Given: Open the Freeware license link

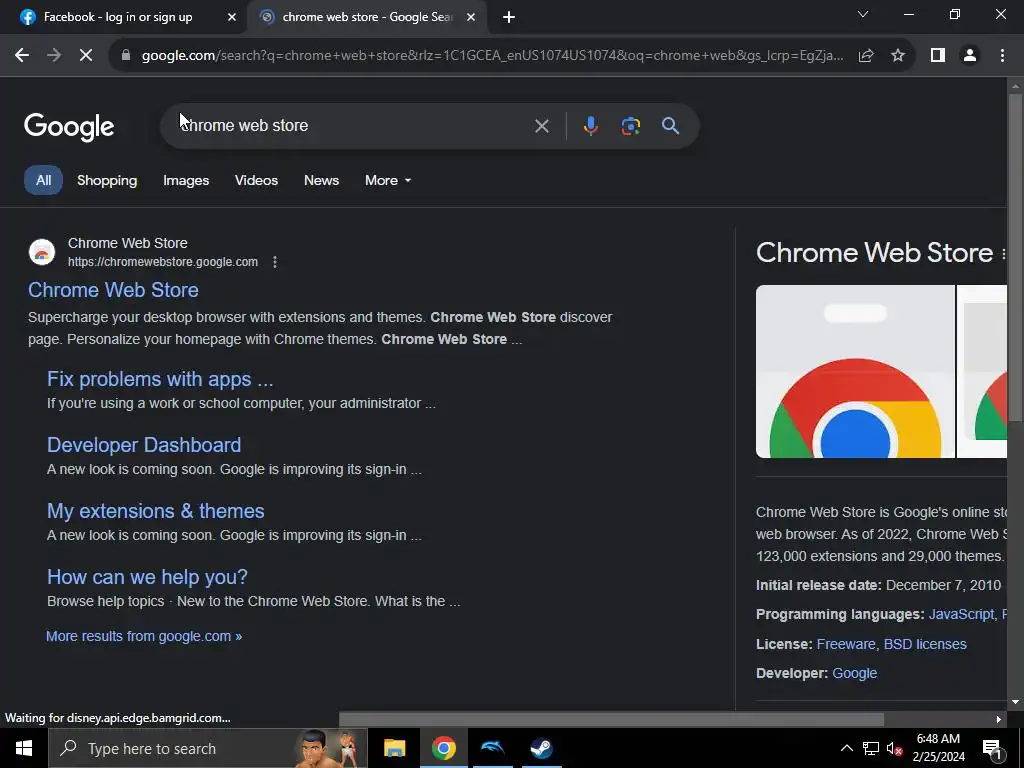Looking at the screenshot, I should click(845, 644).
